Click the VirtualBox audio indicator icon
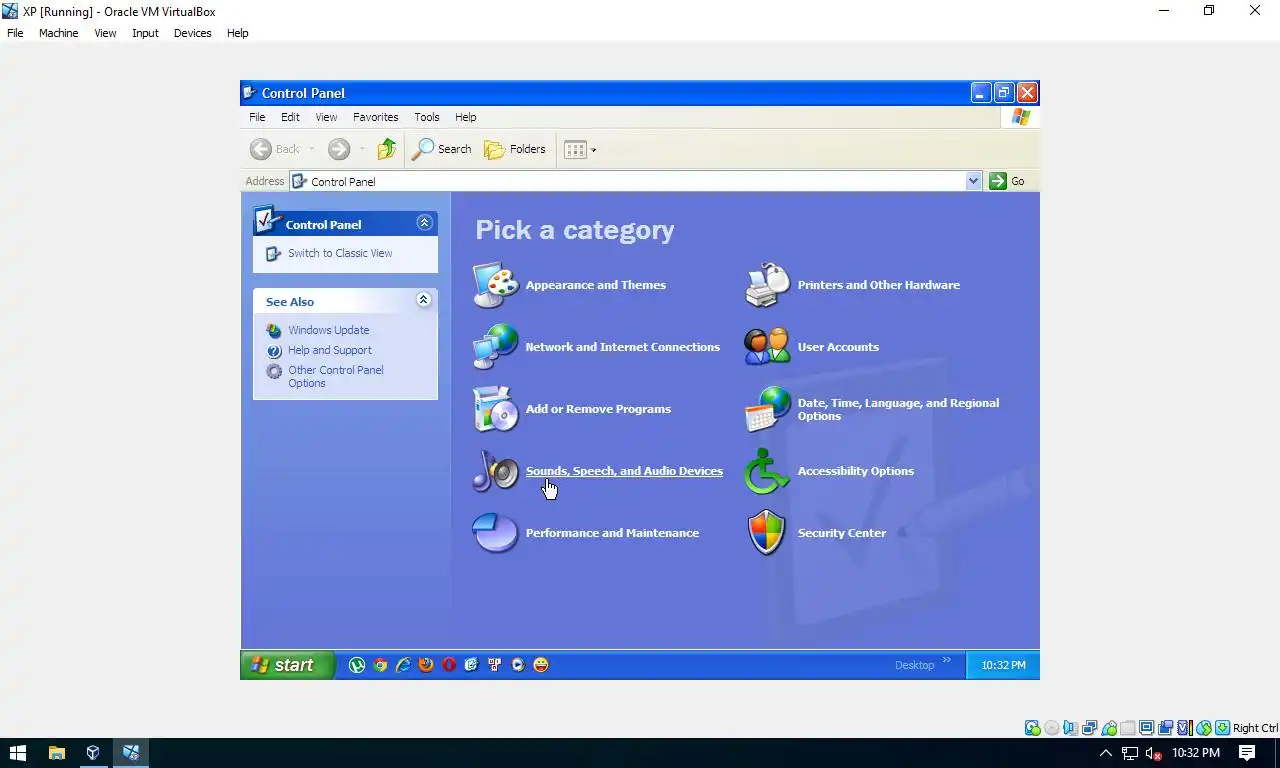Image resolution: width=1280 pixels, height=768 pixels. (1070, 728)
